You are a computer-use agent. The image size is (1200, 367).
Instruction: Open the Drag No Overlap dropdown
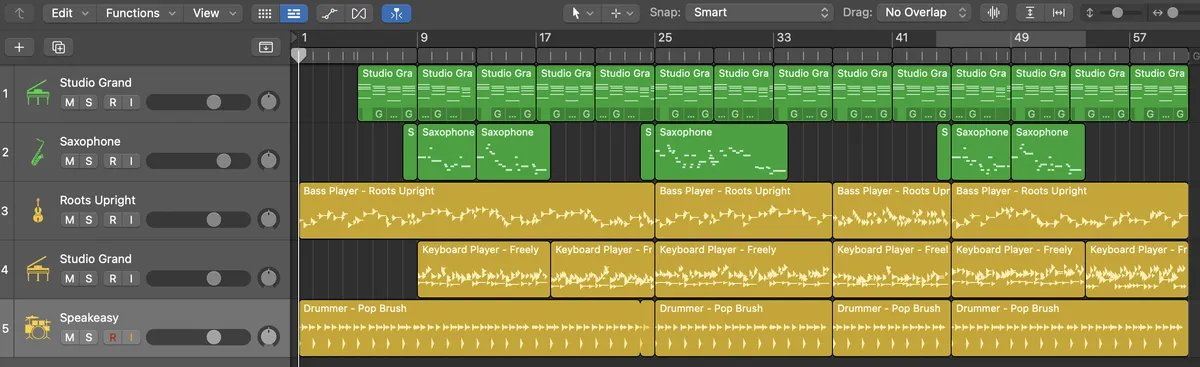click(x=924, y=13)
